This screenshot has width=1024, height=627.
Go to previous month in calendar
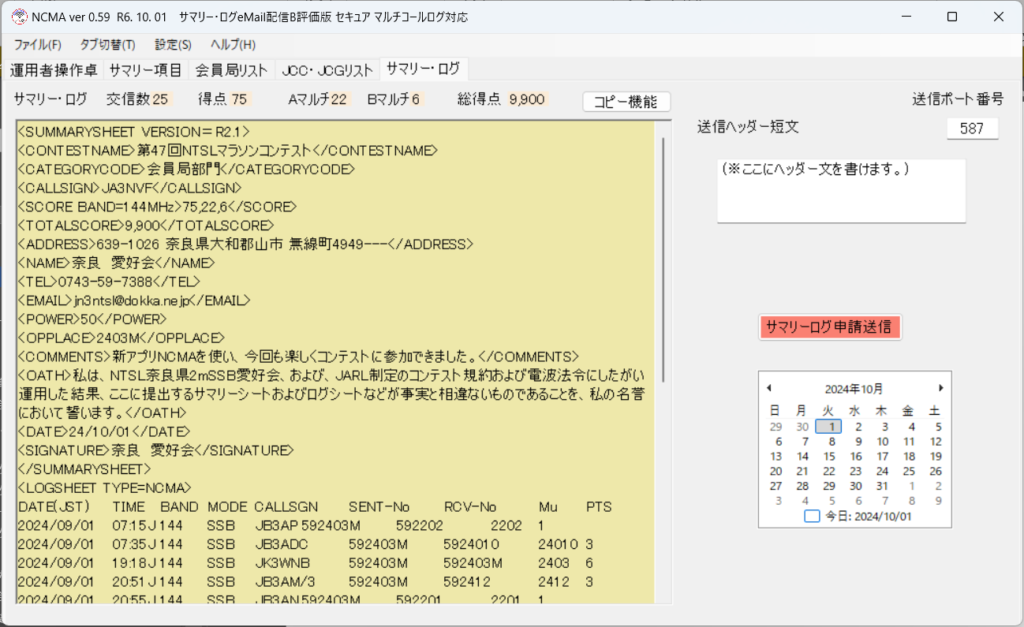click(x=769, y=388)
